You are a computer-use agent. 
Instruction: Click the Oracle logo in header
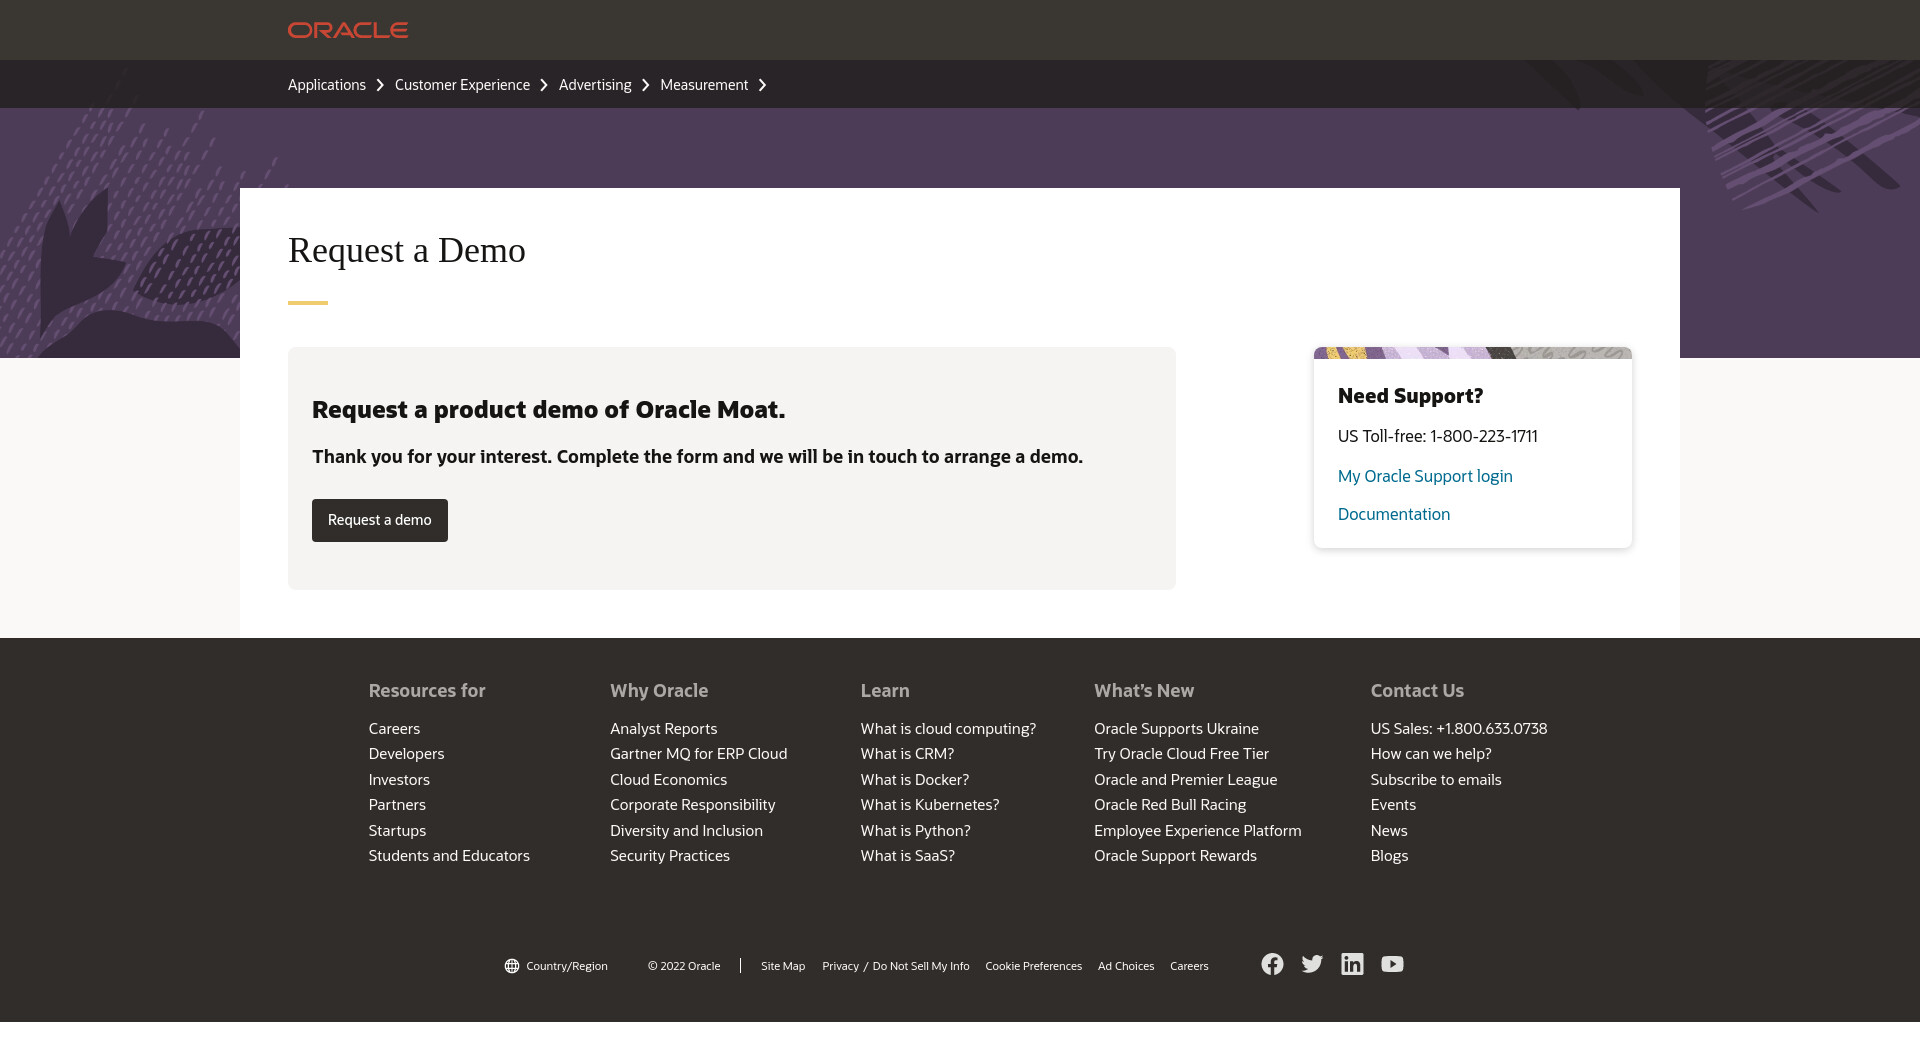348,30
